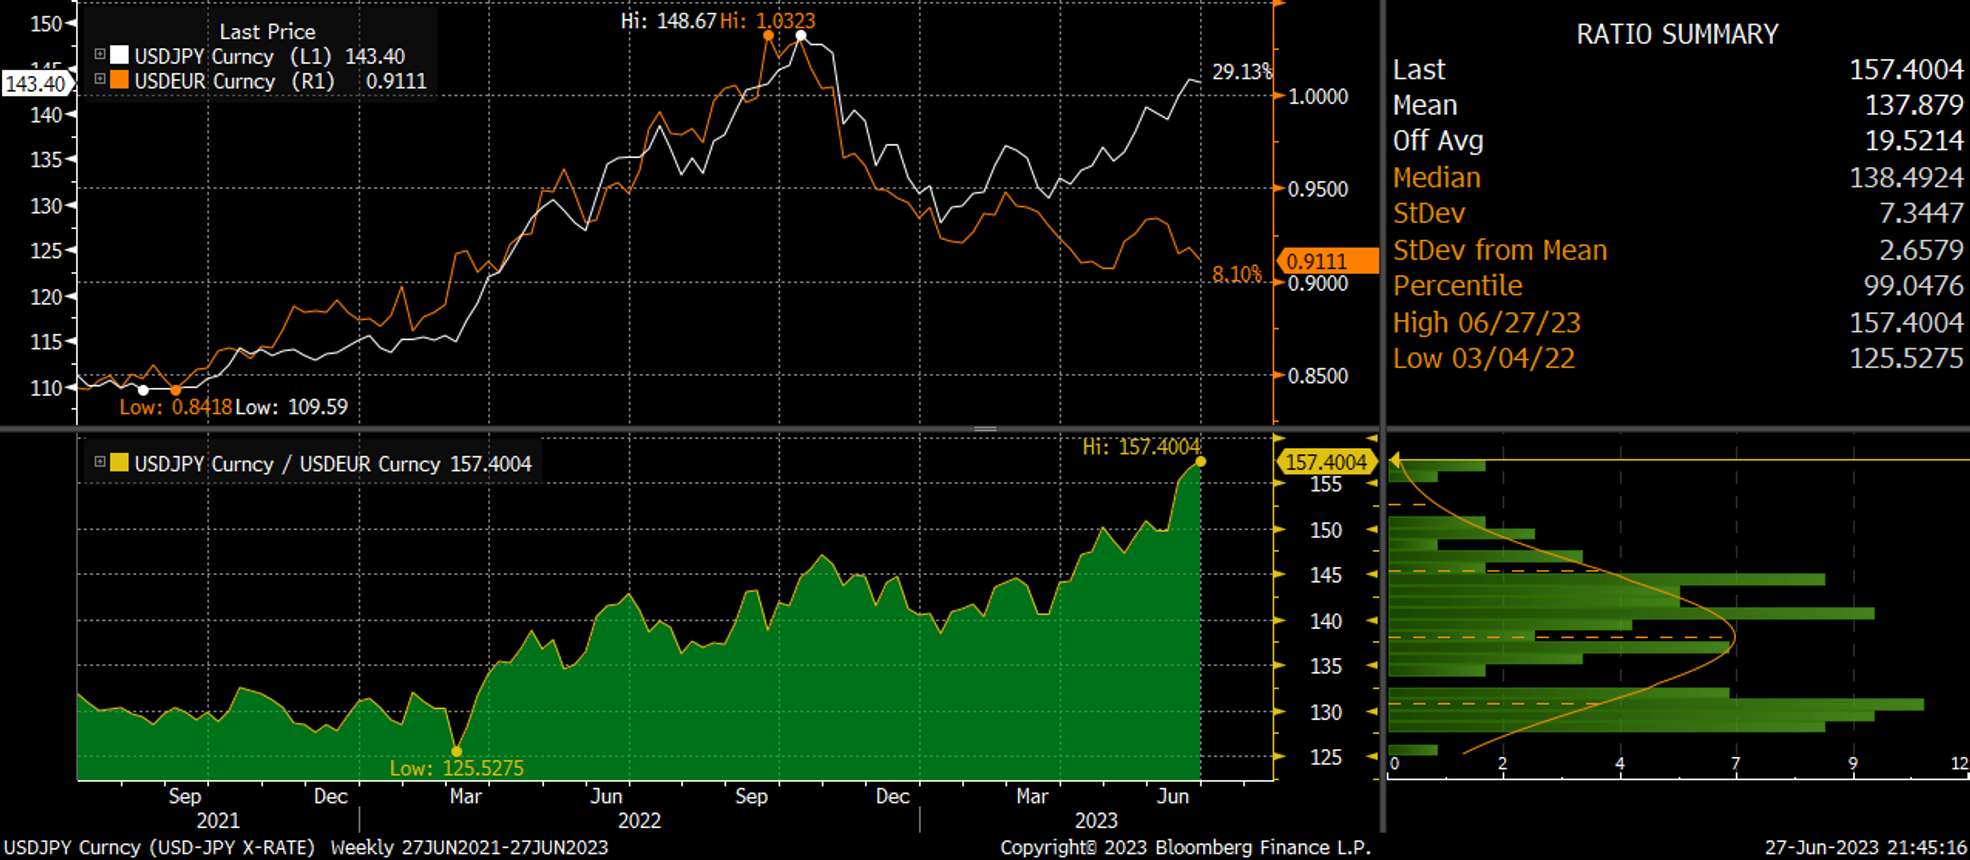Click the RATIO SUMMARY panel title

(1677, 34)
